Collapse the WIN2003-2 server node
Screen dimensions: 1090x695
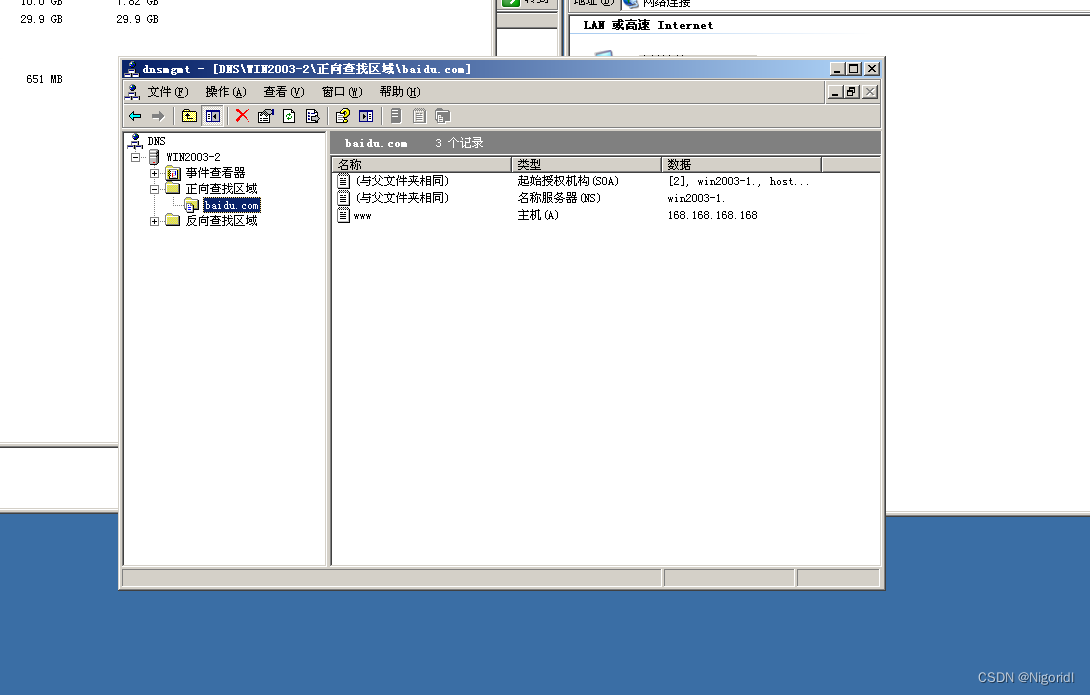tap(136, 158)
